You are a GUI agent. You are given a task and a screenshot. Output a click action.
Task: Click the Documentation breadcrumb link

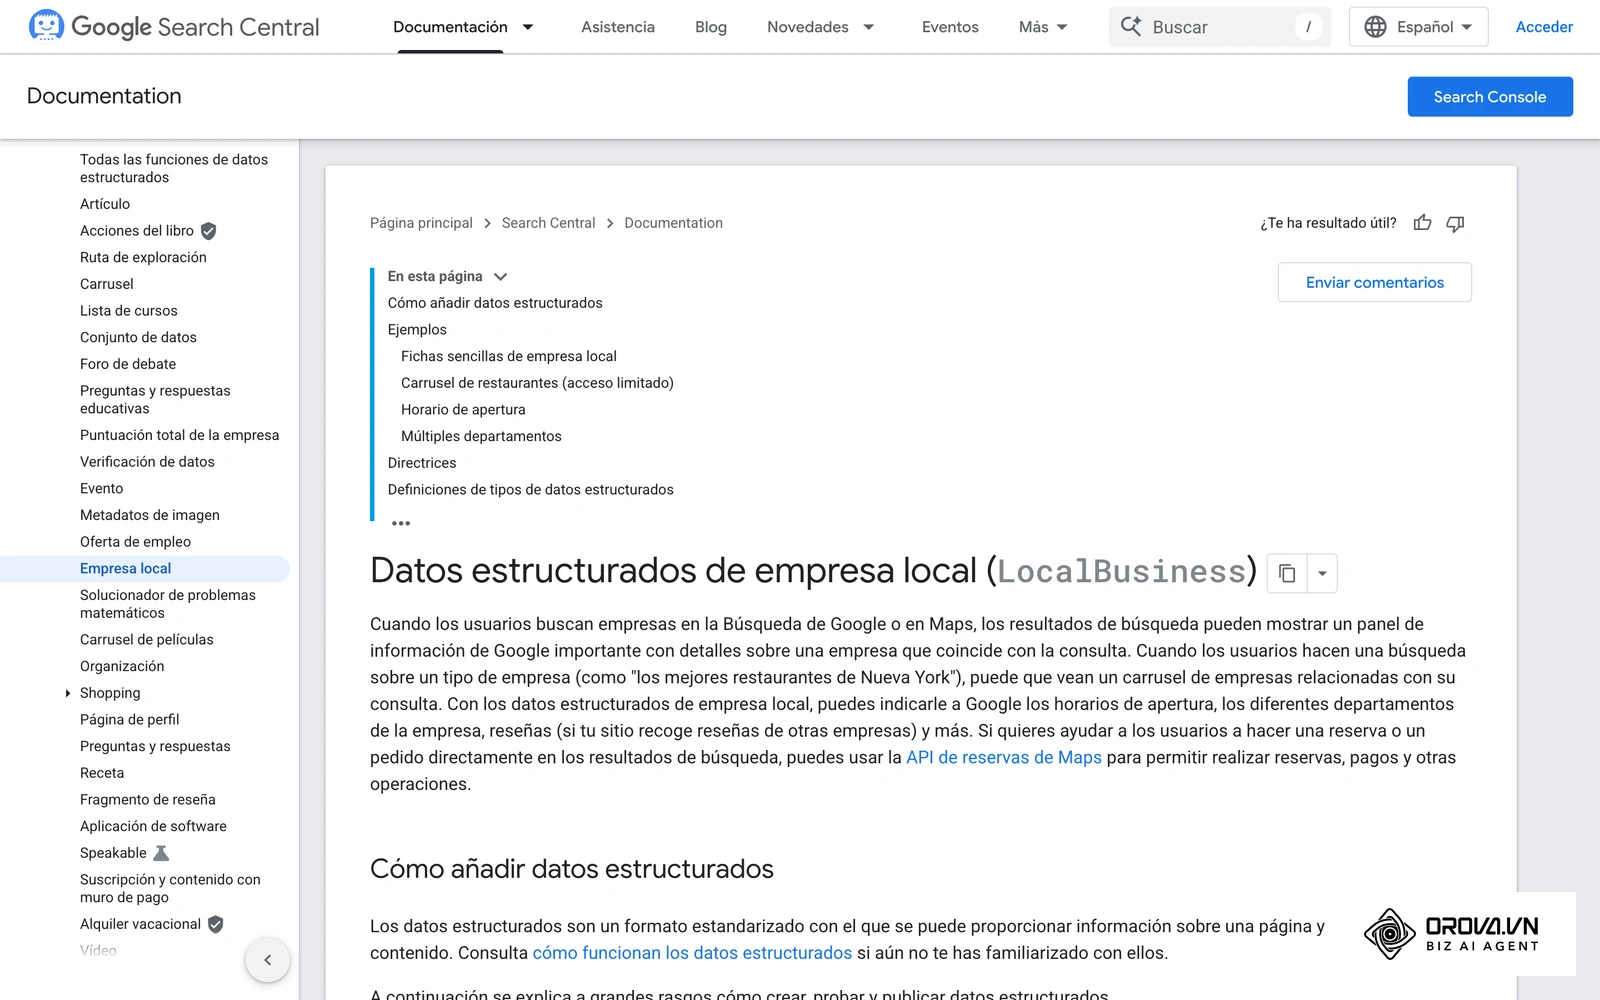(x=673, y=223)
